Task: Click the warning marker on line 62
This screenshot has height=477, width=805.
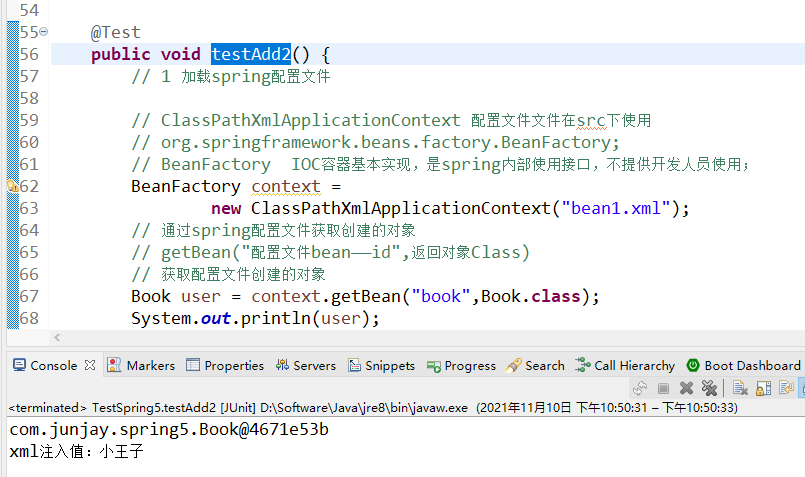Action: tap(12, 186)
